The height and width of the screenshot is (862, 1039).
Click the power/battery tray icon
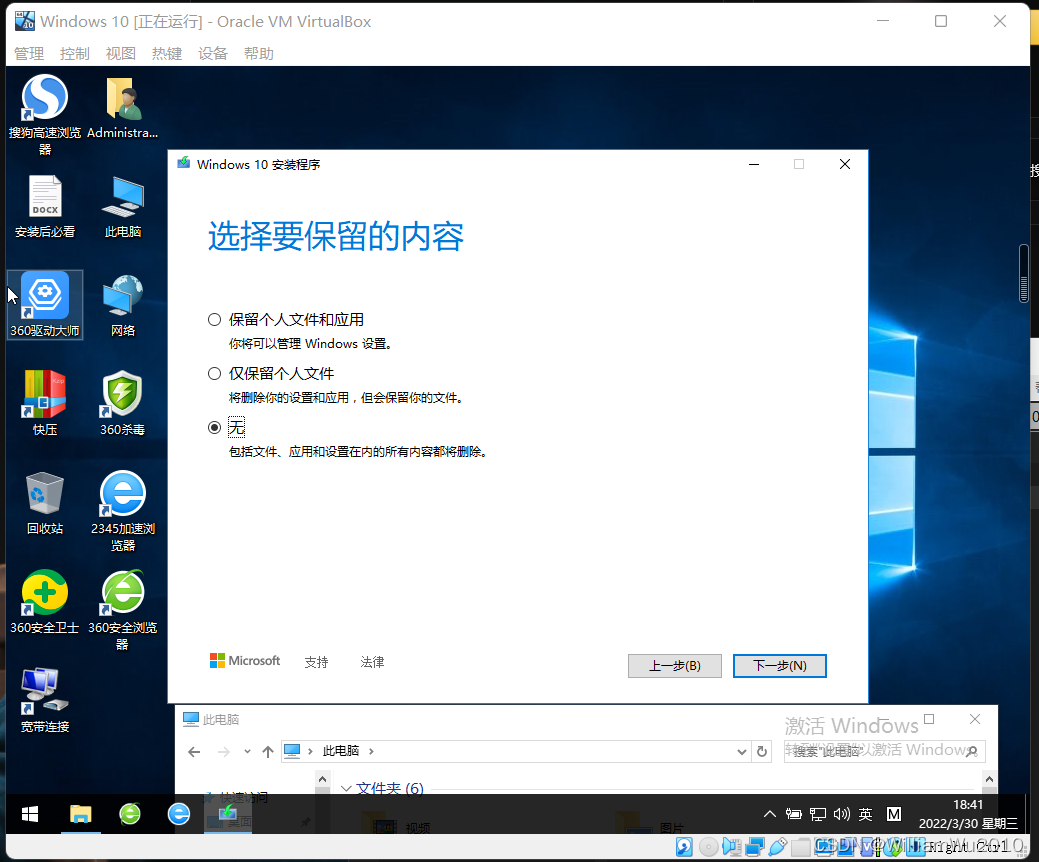point(793,814)
